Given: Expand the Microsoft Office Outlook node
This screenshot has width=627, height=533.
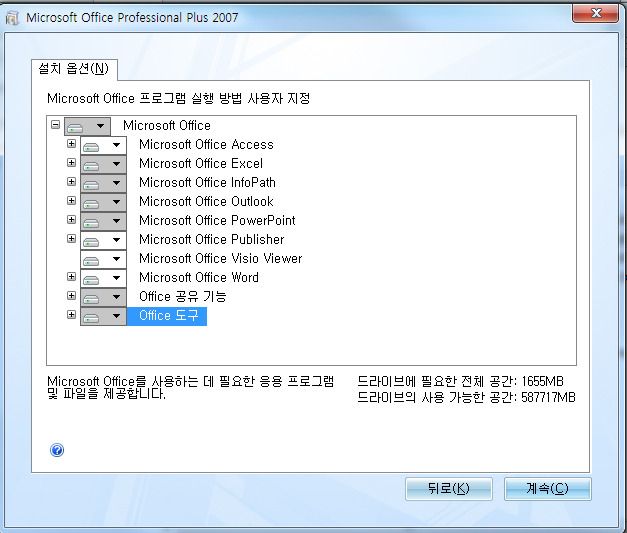Looking at the screenshot, I should tap(72, 200).
